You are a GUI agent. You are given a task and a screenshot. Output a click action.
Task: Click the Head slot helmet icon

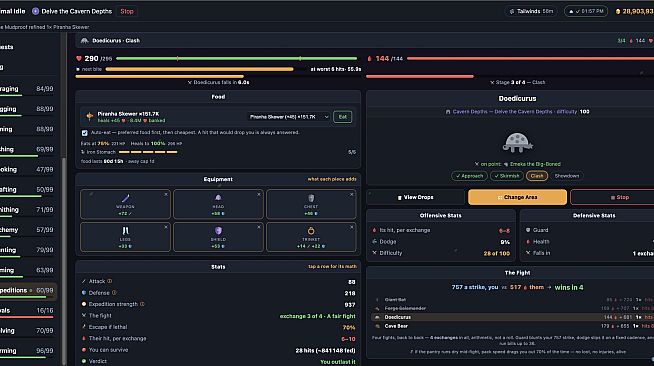[x=218, y=198]
